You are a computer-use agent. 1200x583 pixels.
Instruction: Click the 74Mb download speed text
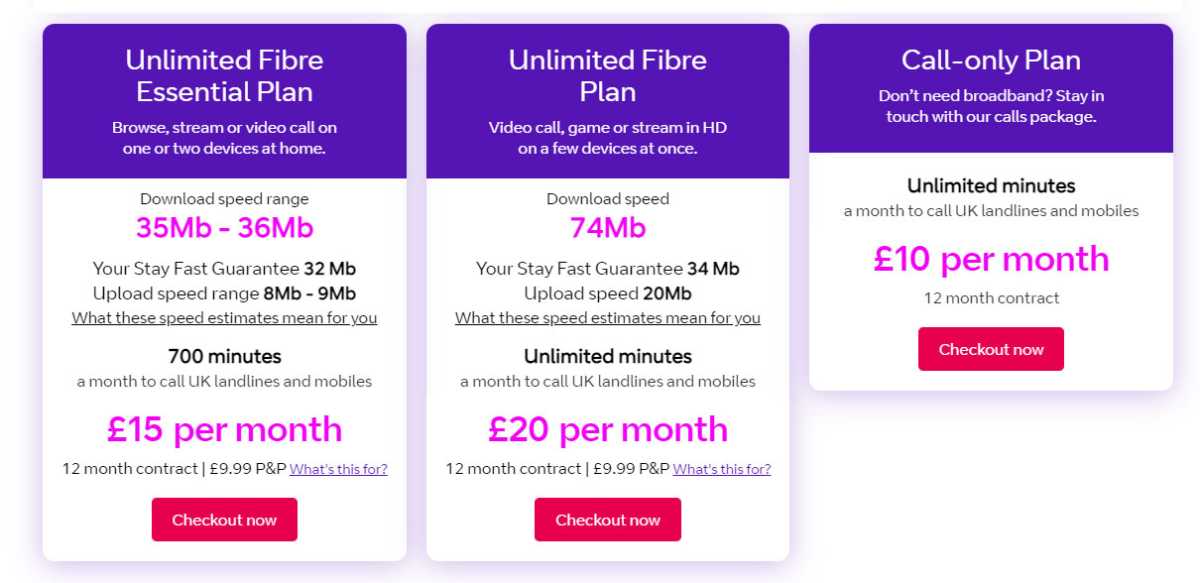click(608, 228)
